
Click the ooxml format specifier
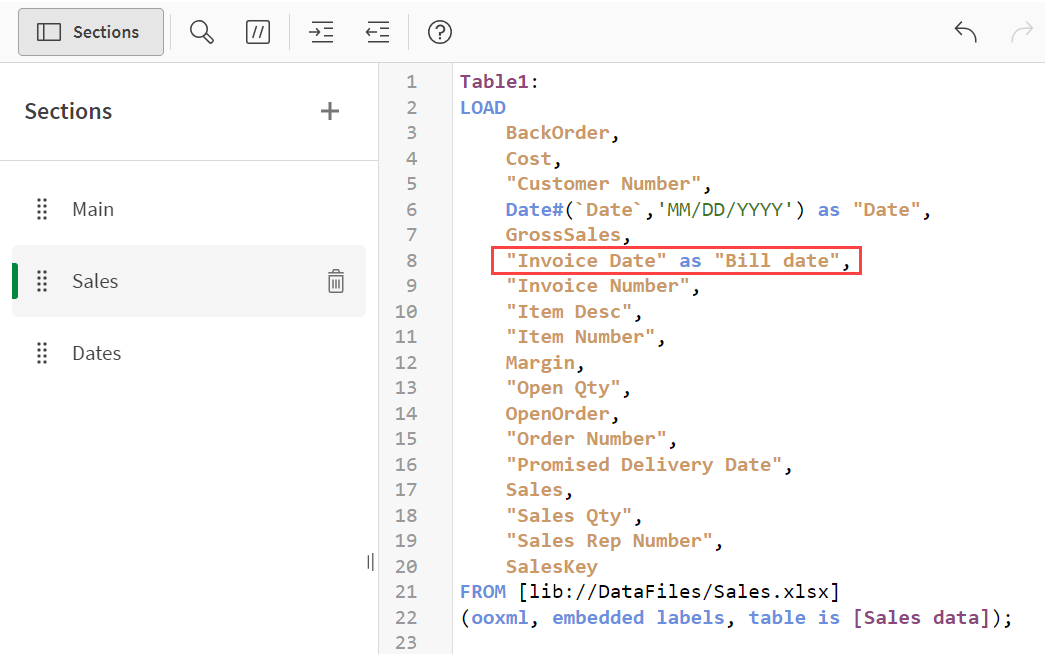[x=500, y=617]
